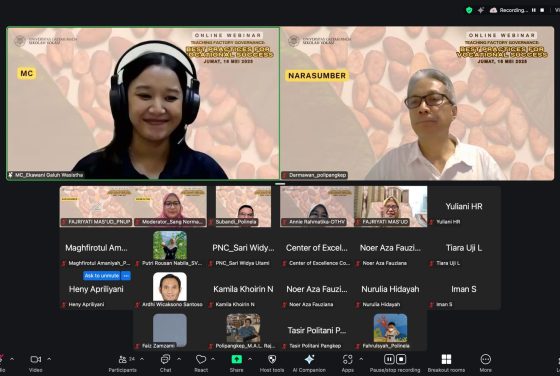This screenshot has height=376, width=560.
Task: Select the Moderator Seng Norma video tile
Action: pos(170,206)
